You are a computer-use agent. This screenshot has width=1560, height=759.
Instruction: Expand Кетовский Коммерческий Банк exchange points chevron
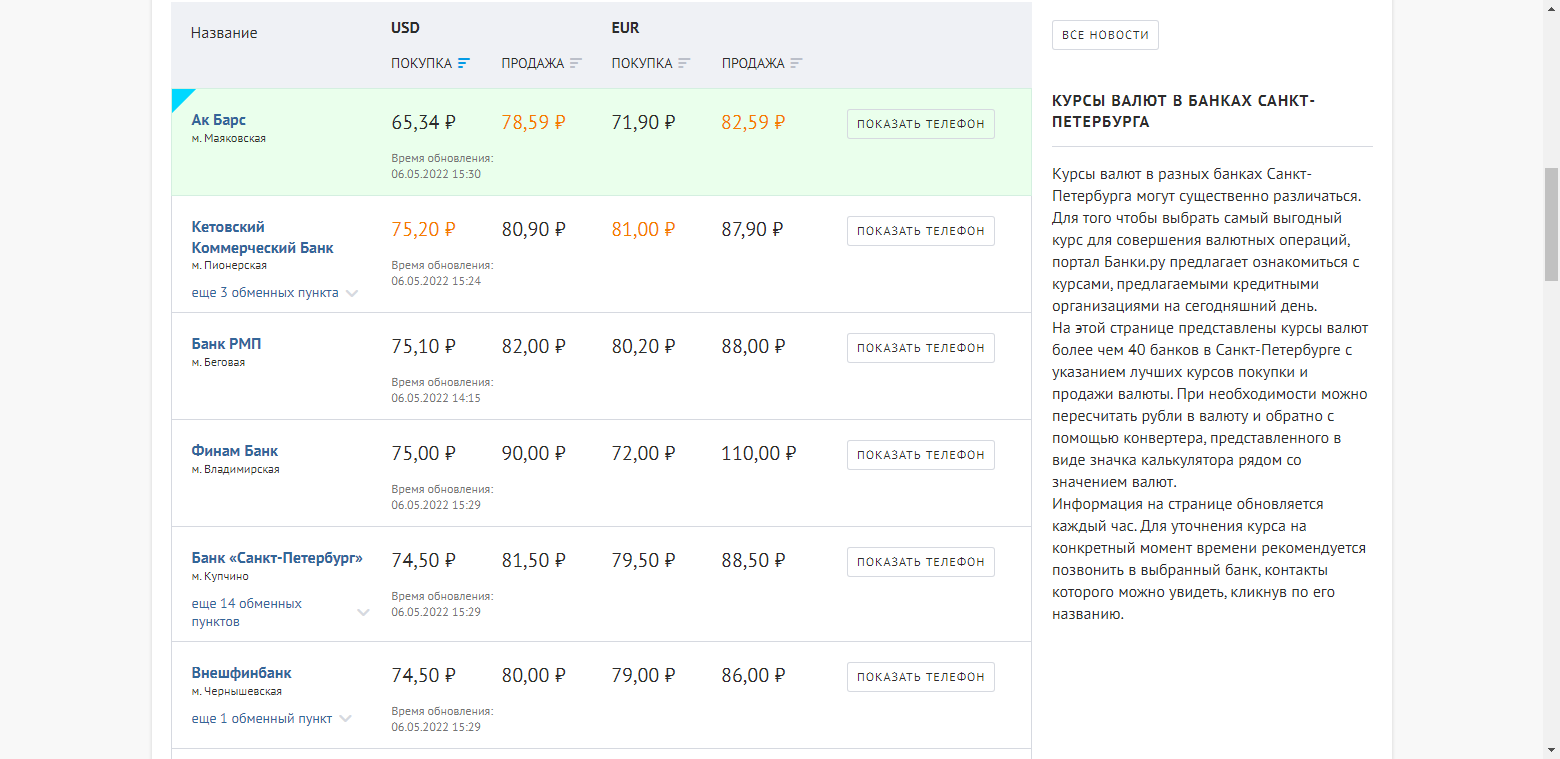click(351, 294)
